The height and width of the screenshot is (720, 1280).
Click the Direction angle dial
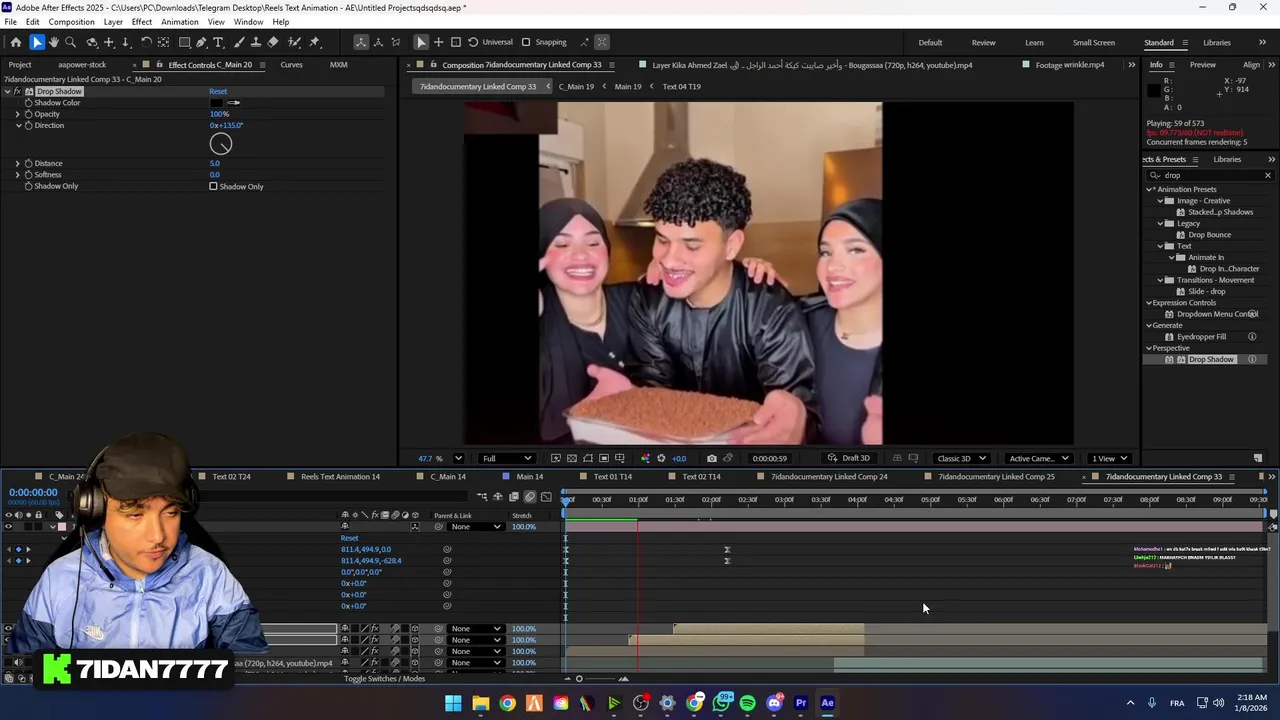pos(221,145)
